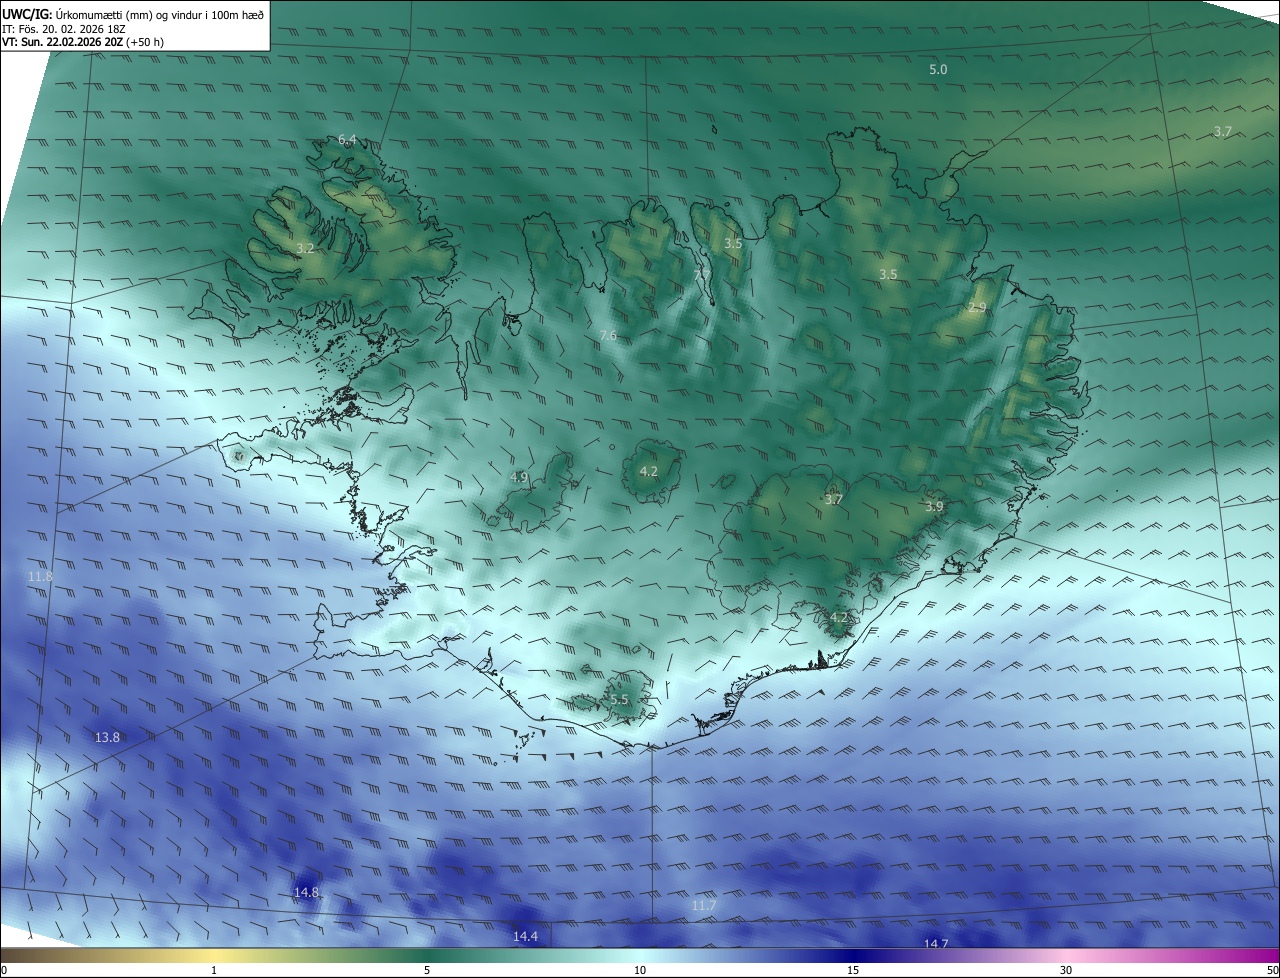Click the 3.2 precipitation label
This screenshot has width=1280, height=978.
click(306, 248)
